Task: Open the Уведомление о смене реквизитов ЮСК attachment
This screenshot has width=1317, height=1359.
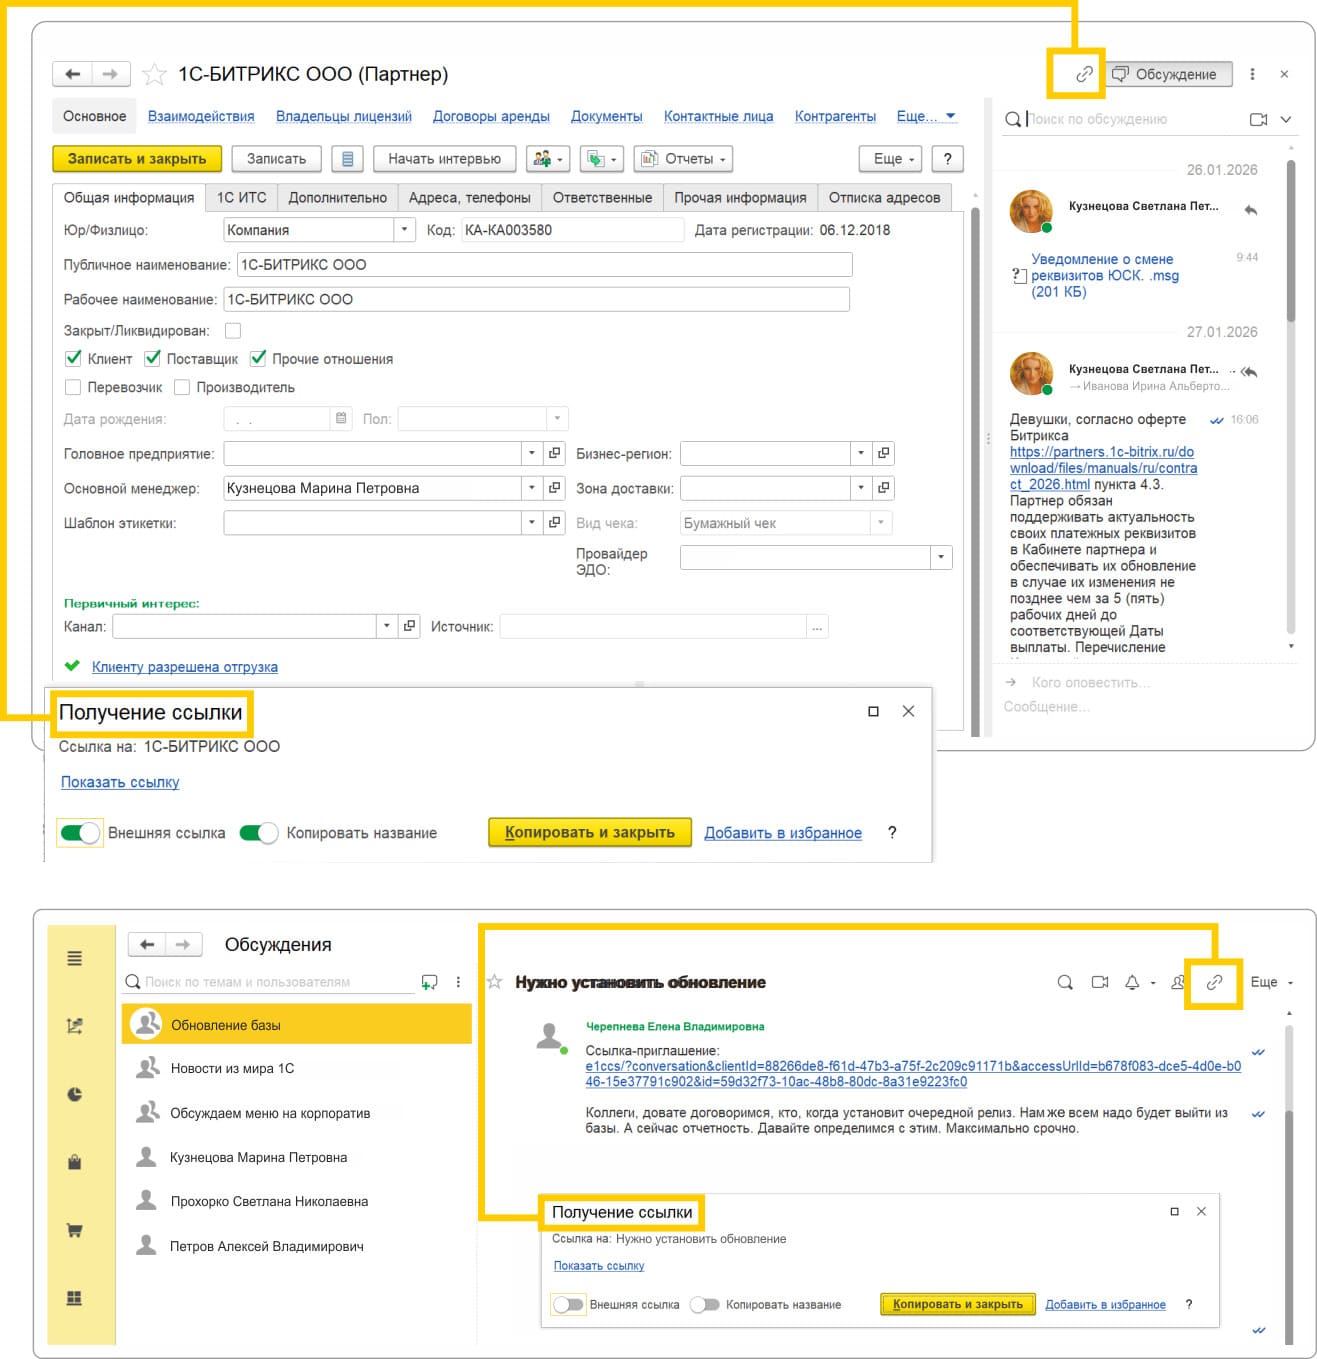Action: pos(1105,275)
